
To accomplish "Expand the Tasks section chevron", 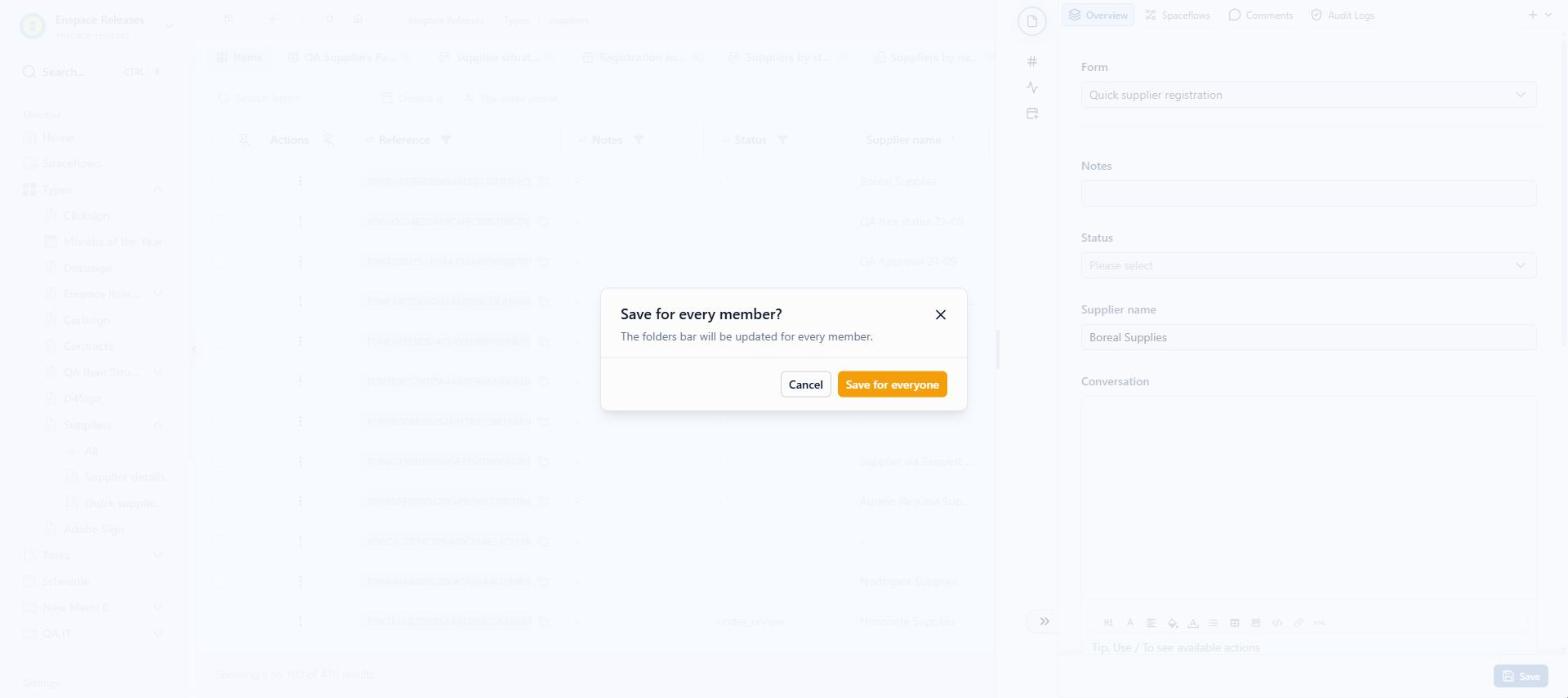I will 158,556.
